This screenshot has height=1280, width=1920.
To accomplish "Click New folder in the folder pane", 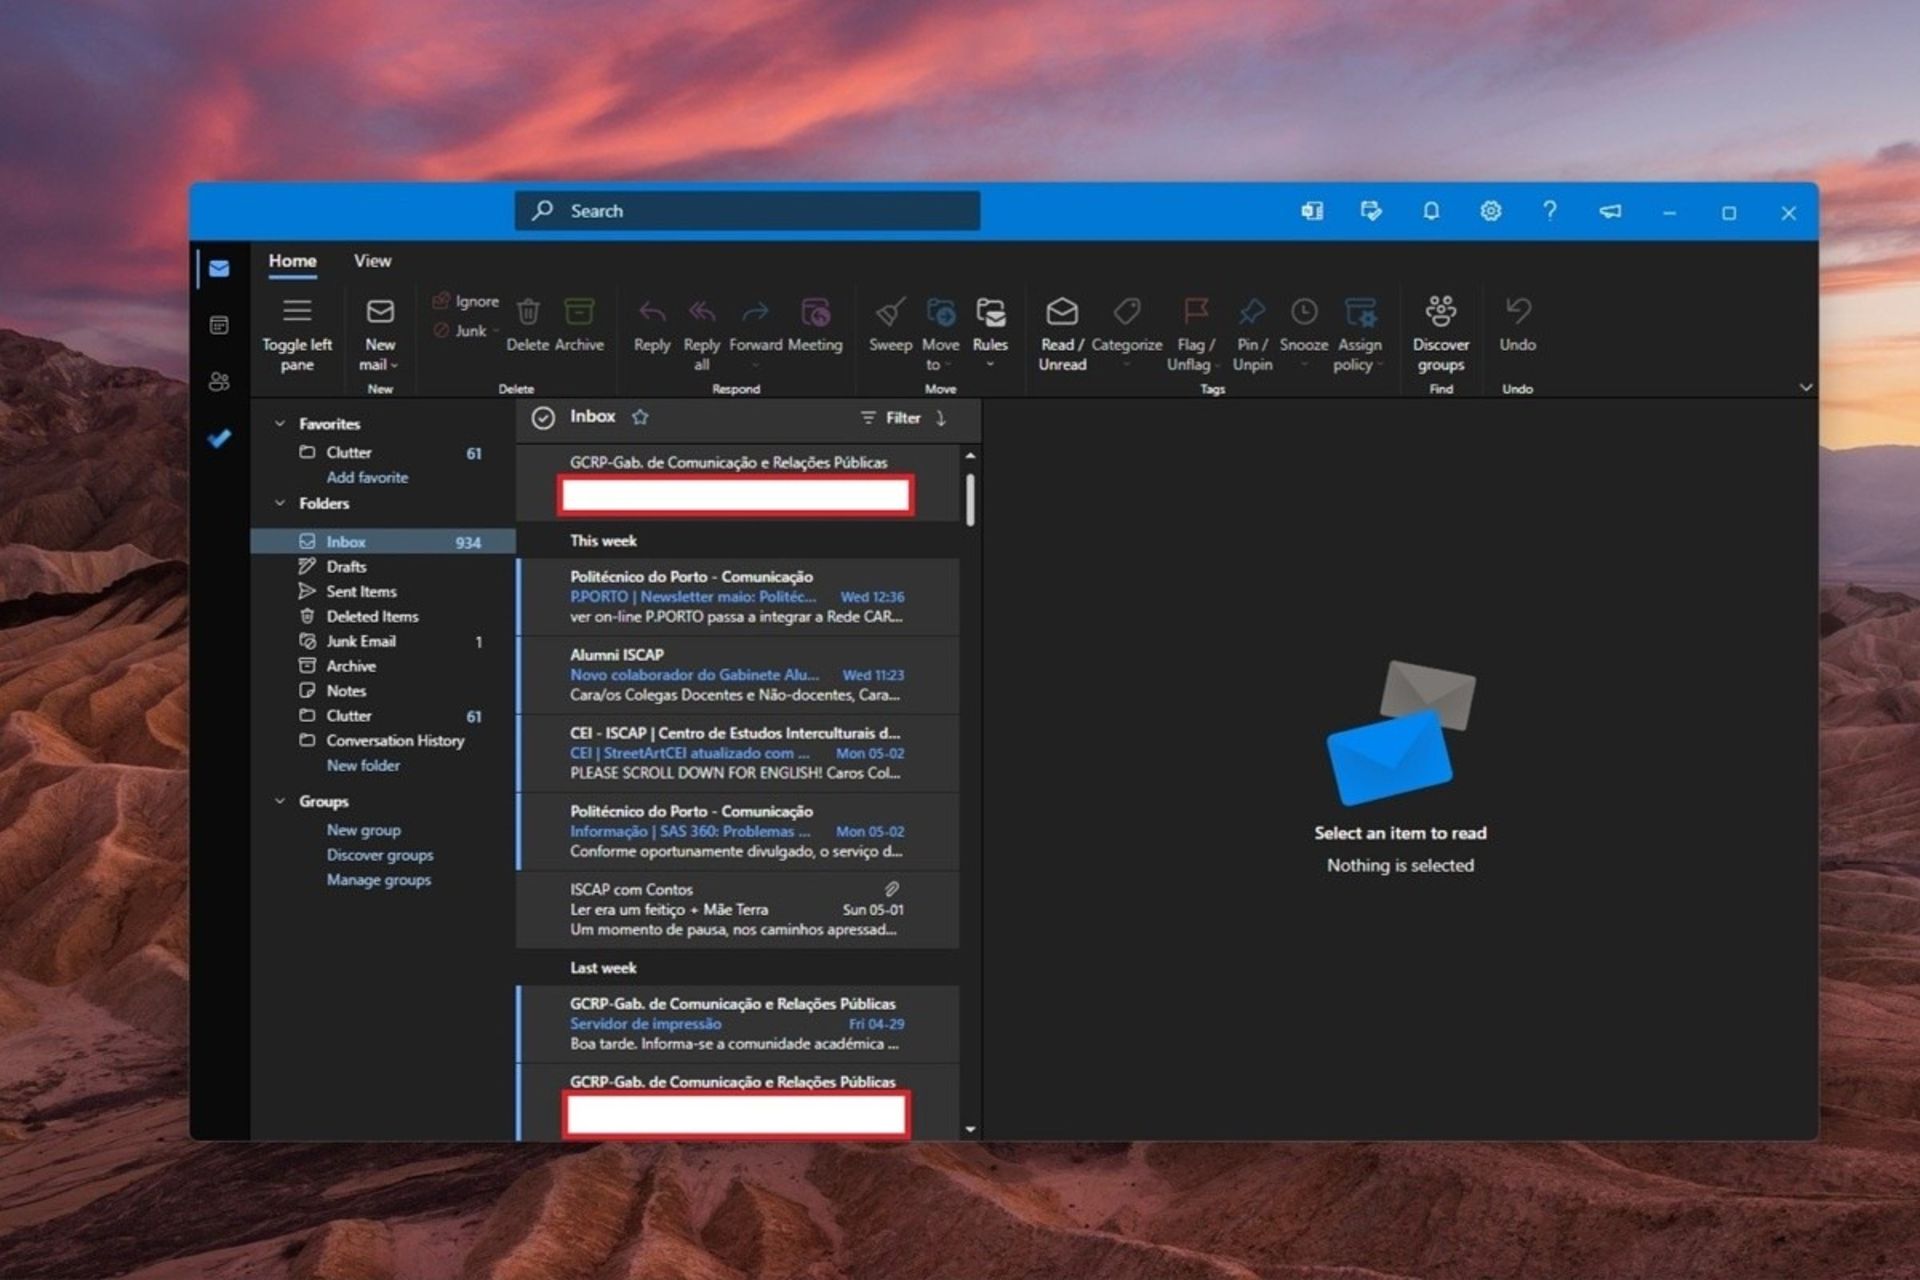I will pos(362,765).
